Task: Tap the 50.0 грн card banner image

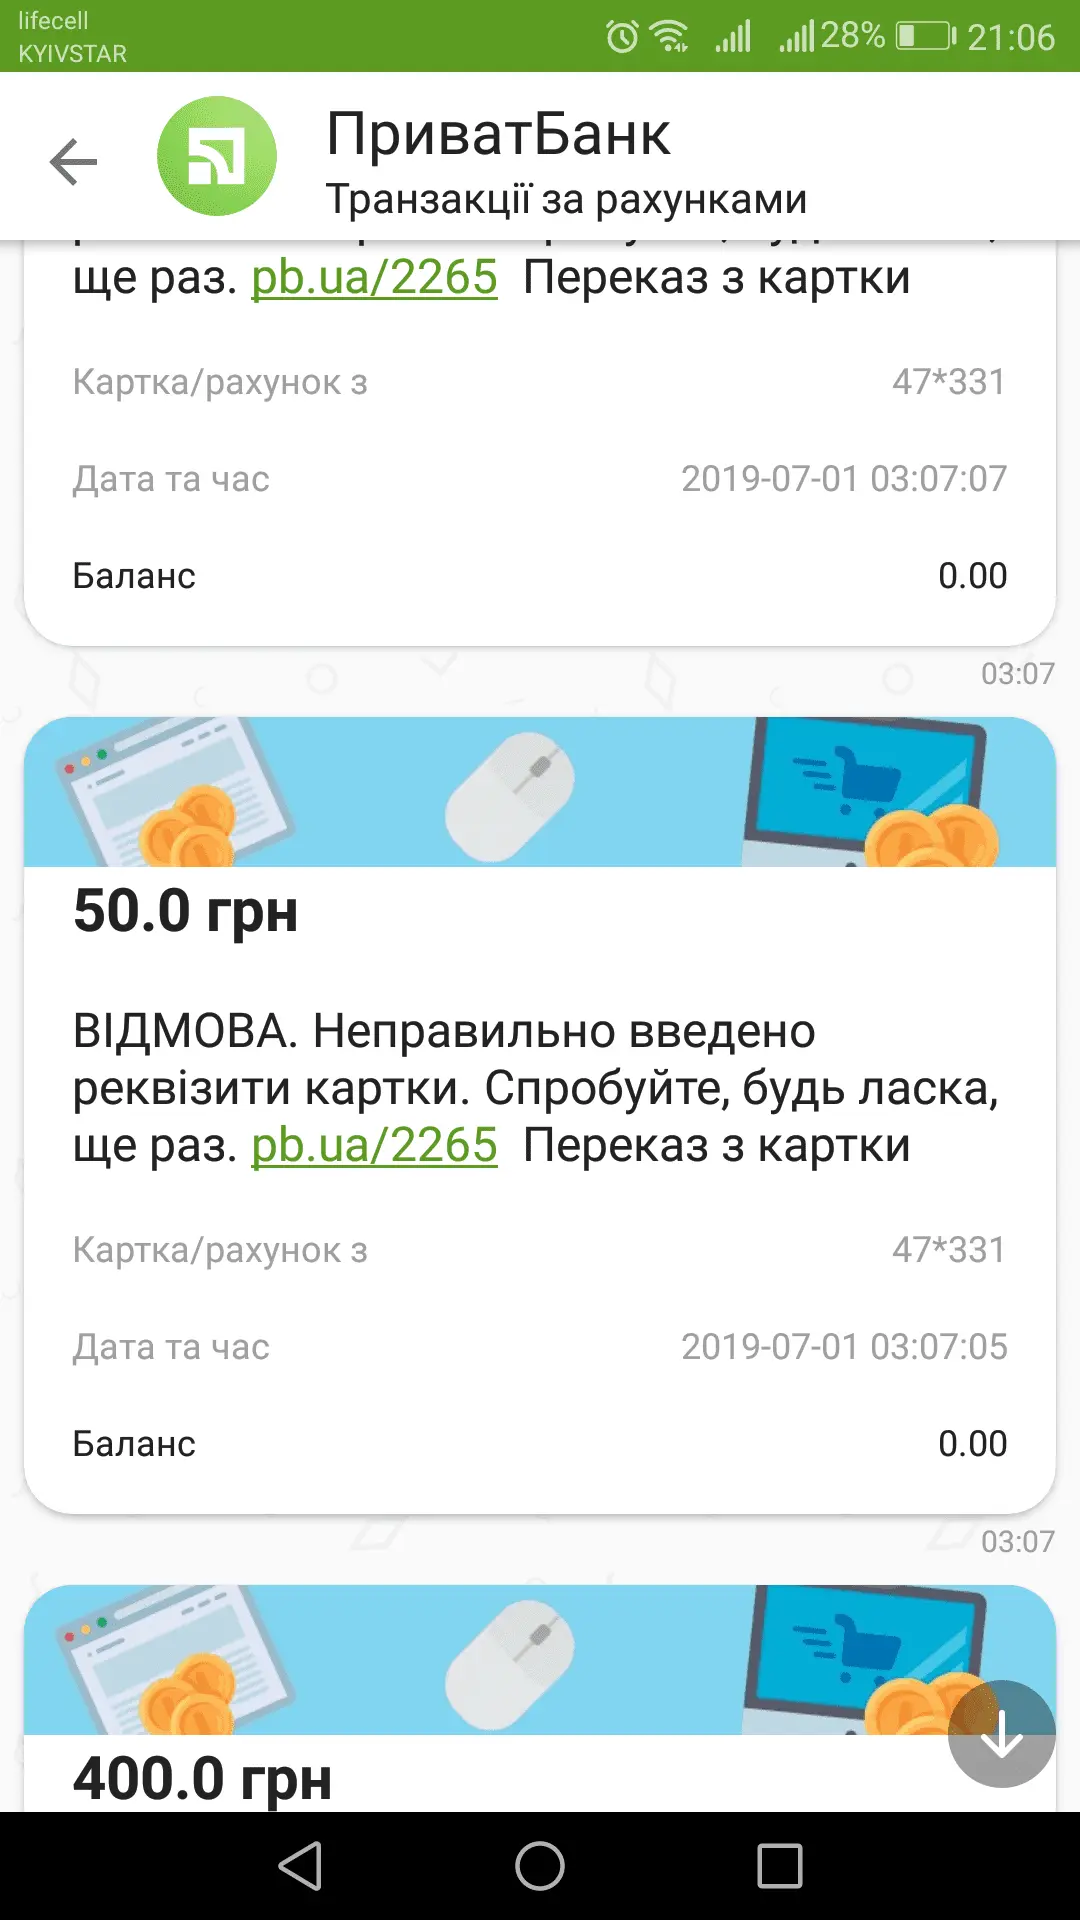Action: (540, 792)
